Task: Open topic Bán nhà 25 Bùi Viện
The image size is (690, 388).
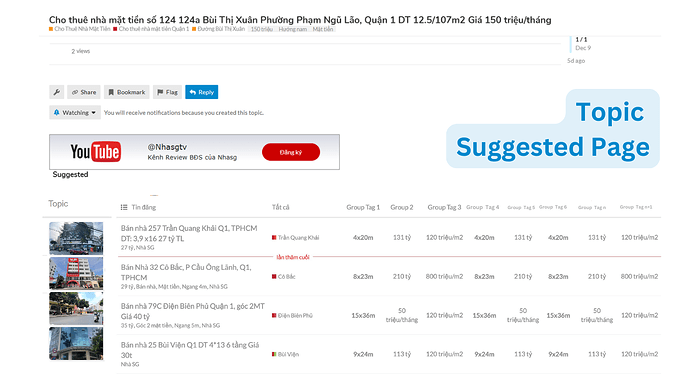Action: [x=190, y=350]
